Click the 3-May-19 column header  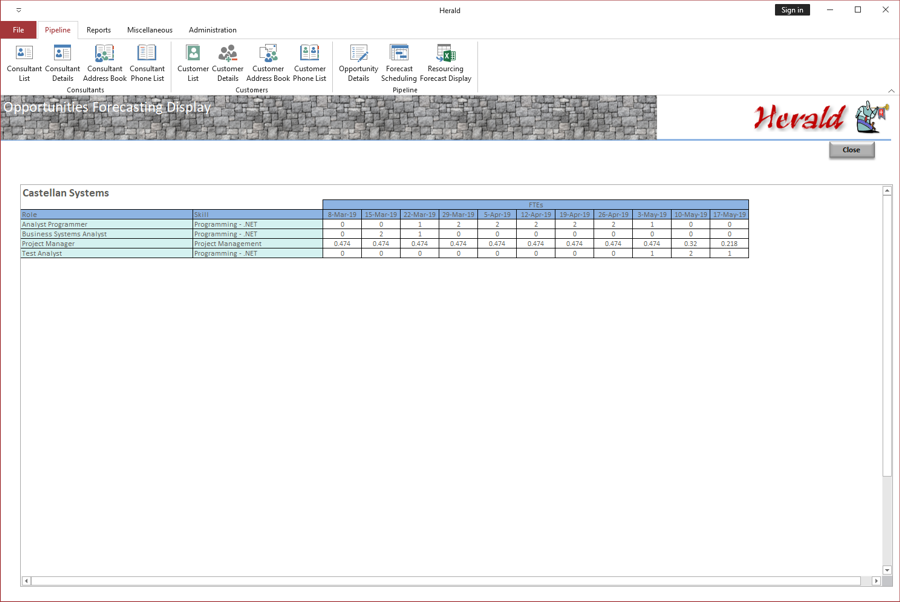pyautogui.click(x=652, y=215)
